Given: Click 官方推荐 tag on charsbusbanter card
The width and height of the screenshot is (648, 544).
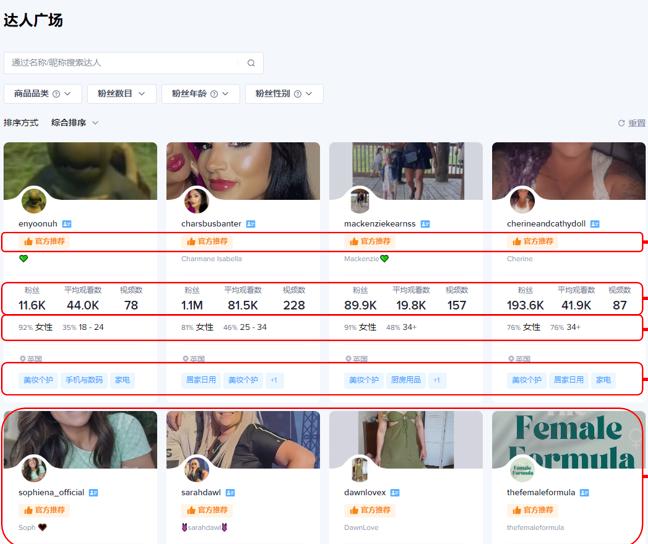Looking at the screenshot, I should pos(207,241).
